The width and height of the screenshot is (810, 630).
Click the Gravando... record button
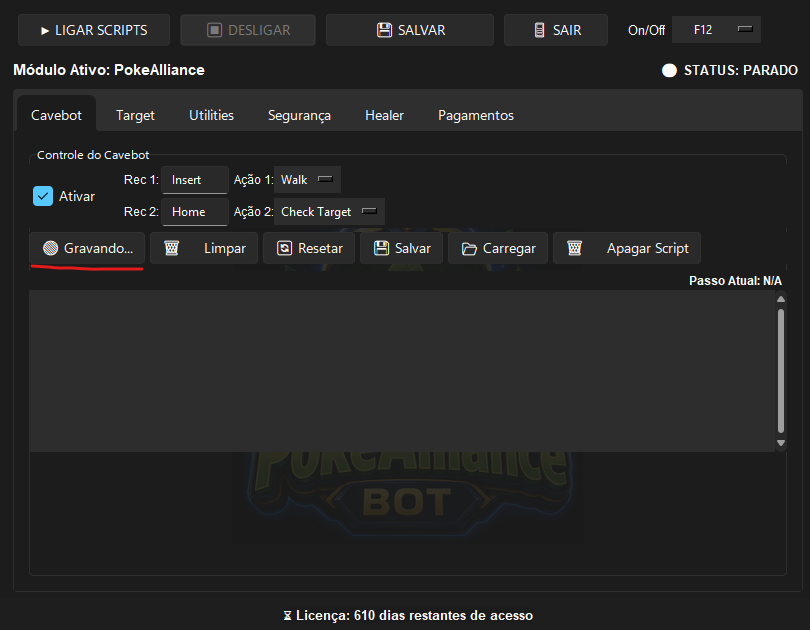coord(87,248)
